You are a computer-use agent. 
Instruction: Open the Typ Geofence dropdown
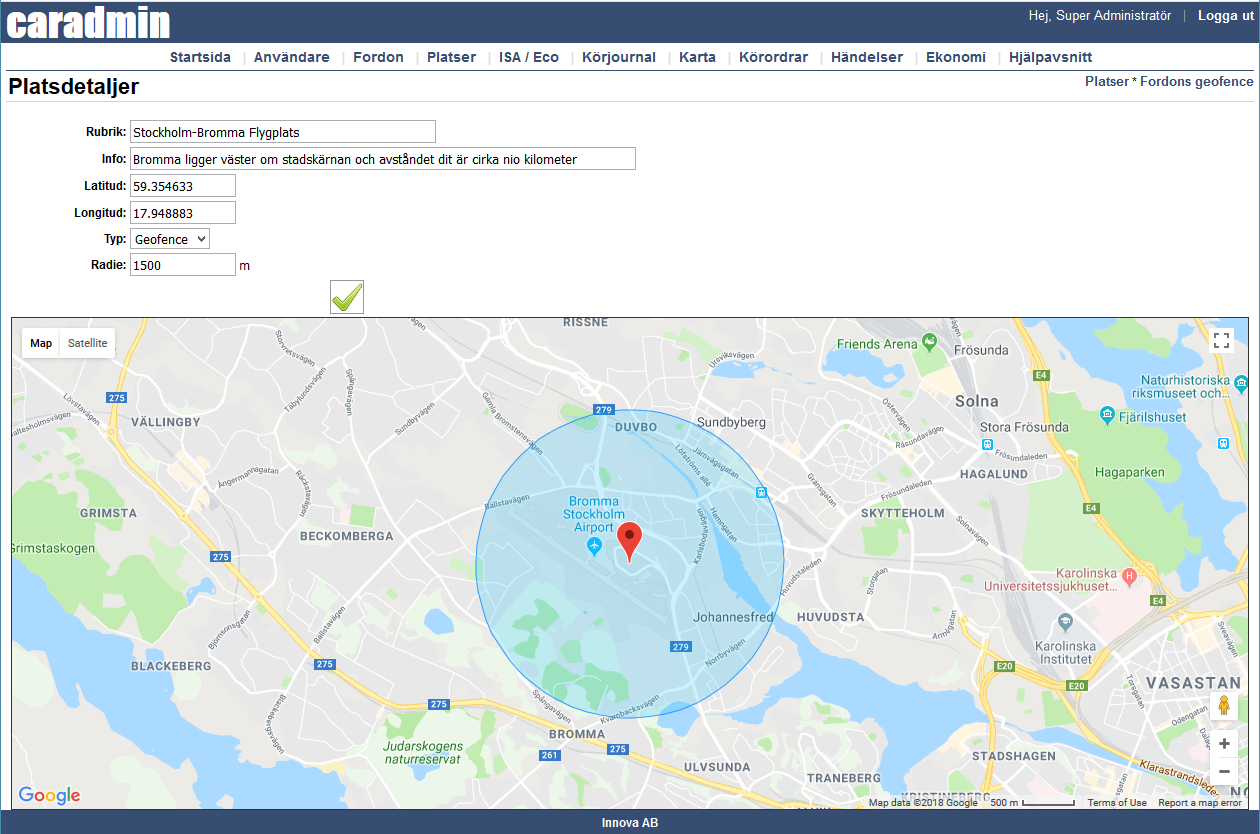pyautogui.click(x=170, y=239)
